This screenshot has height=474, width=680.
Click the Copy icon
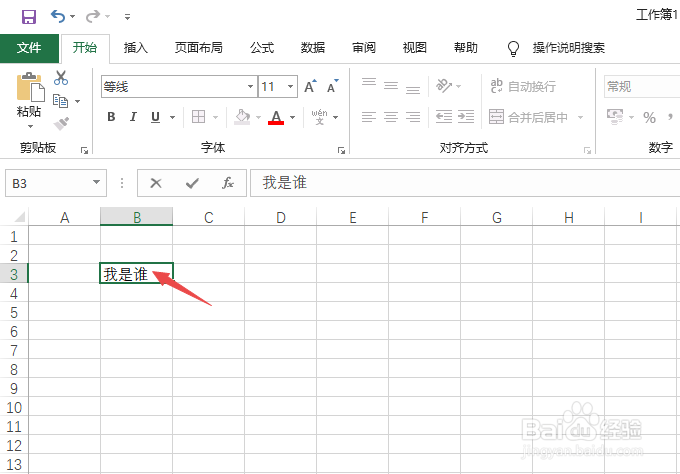coord(60,101)
